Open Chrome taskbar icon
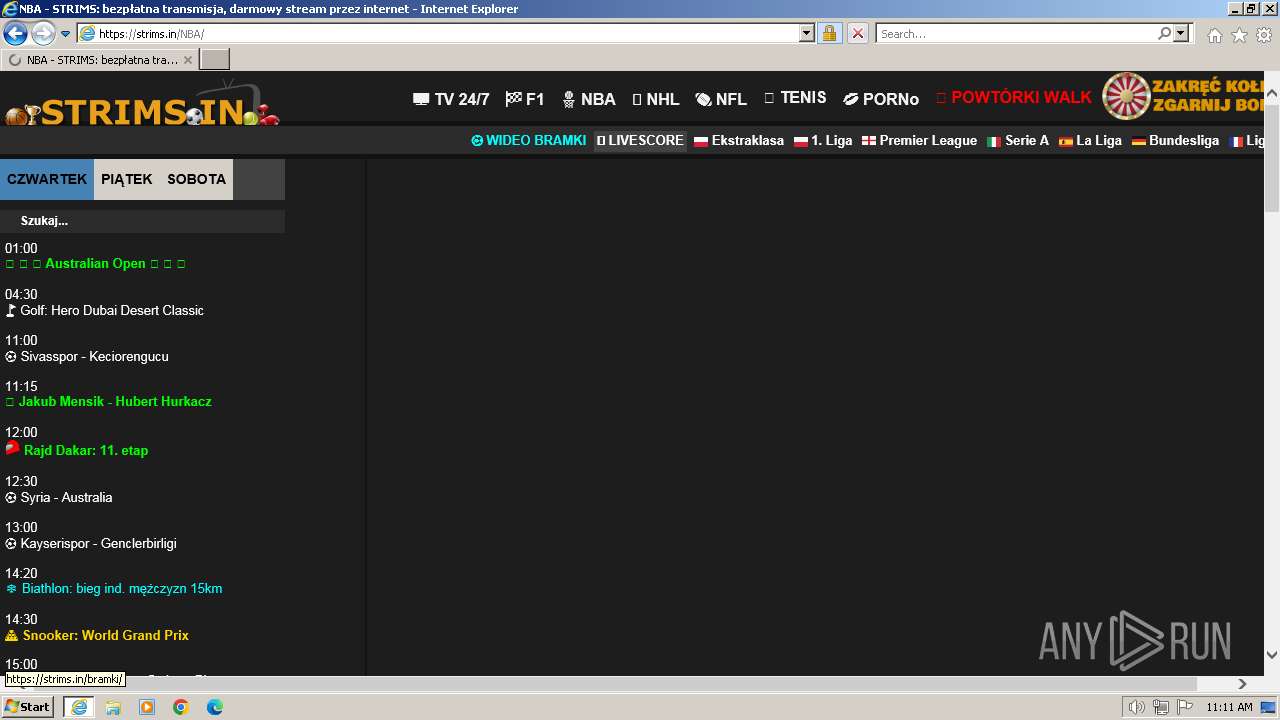 tap(181, 707)
